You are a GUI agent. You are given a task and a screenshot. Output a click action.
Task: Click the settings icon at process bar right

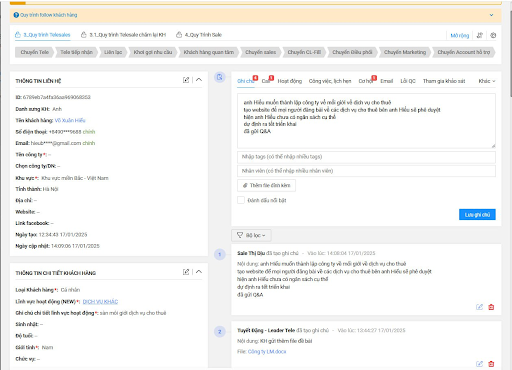(x=493, y=35)
